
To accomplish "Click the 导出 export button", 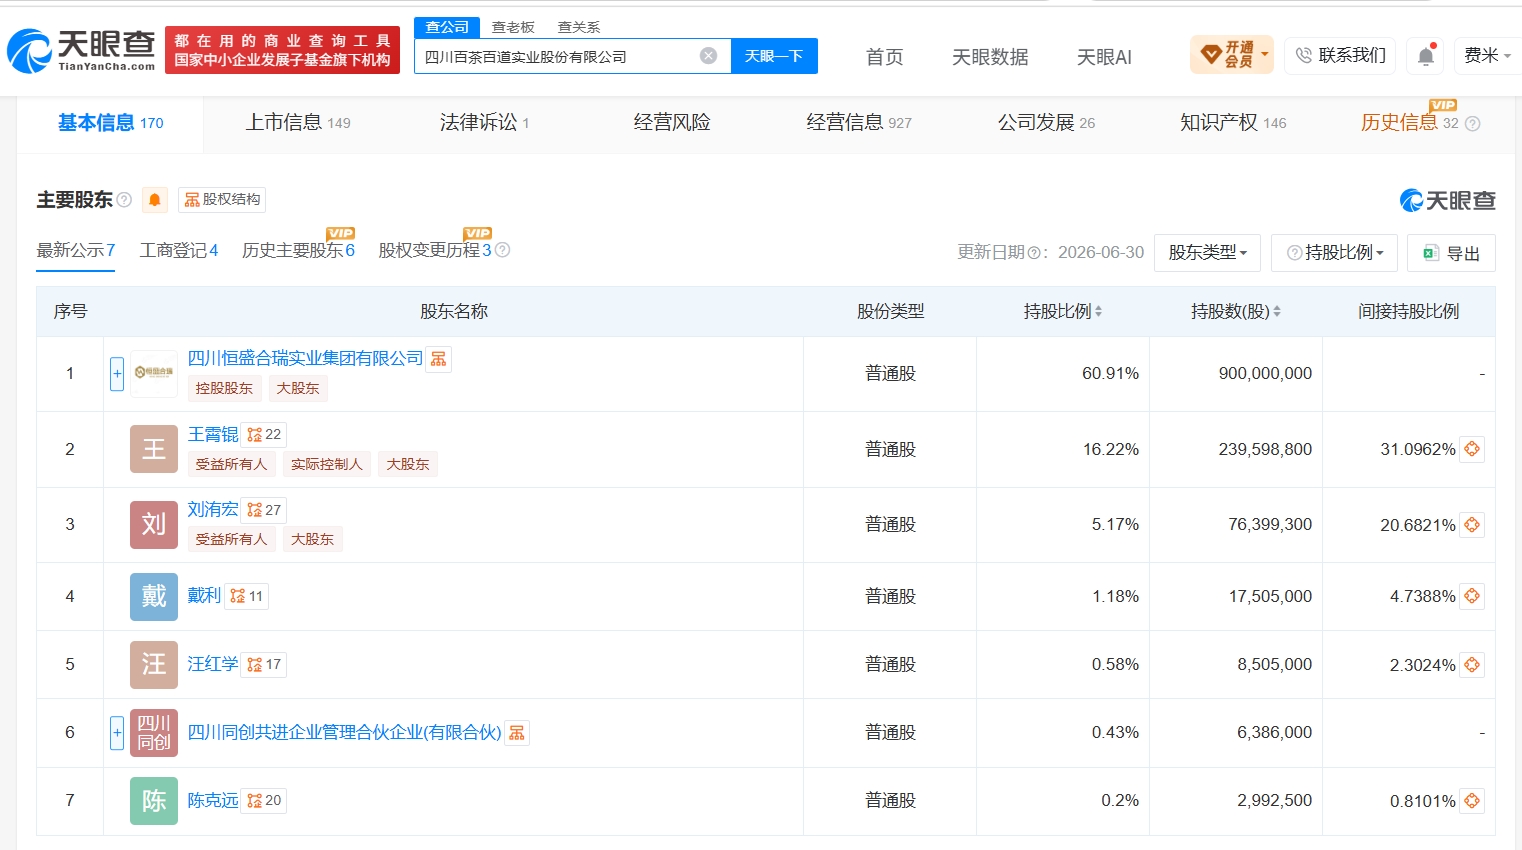I will 1451,253.
